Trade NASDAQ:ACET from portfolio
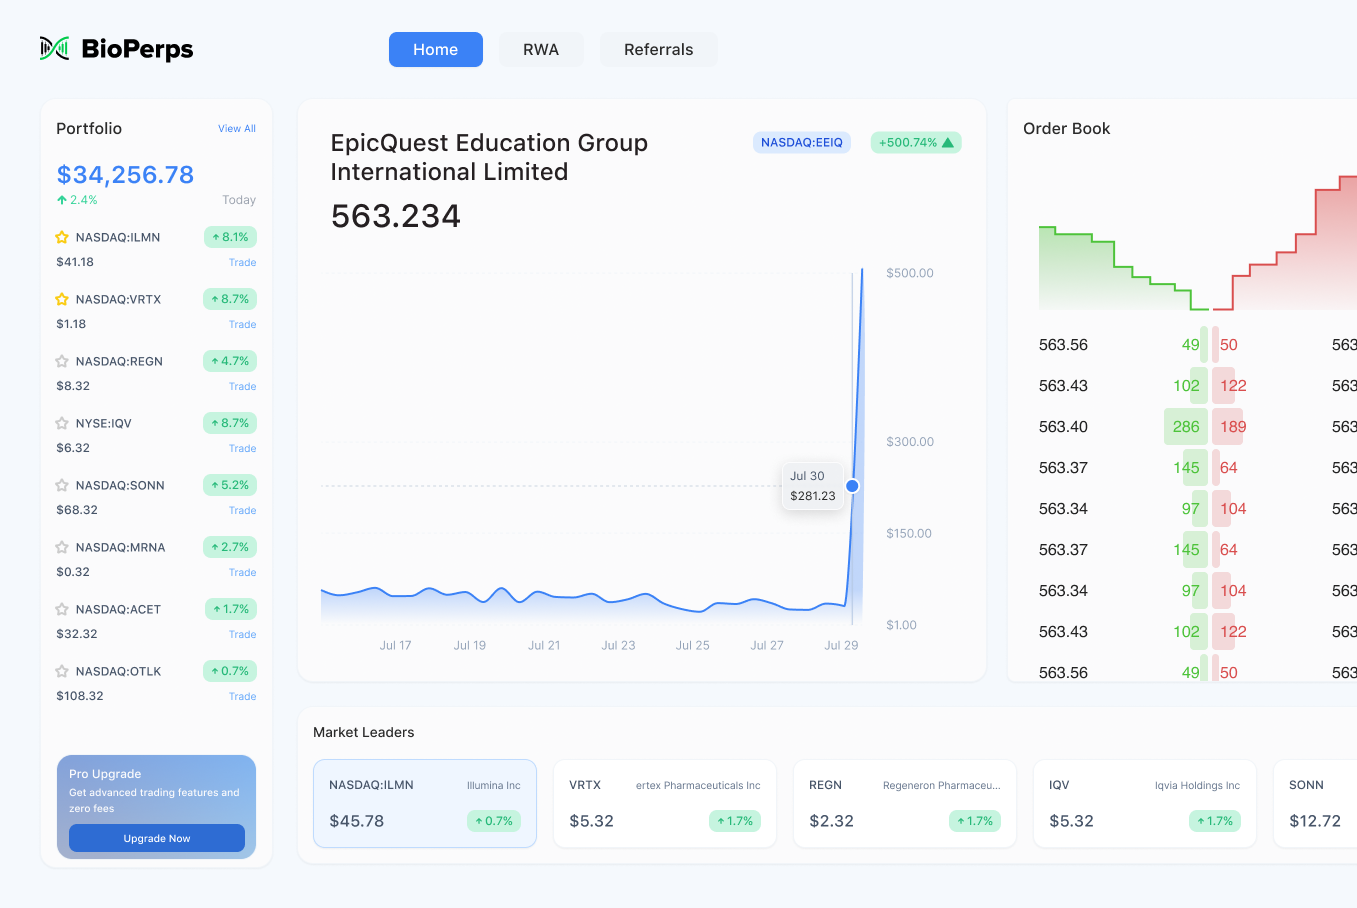Screen dimensions: 1357x908 [x=242, y=635]
